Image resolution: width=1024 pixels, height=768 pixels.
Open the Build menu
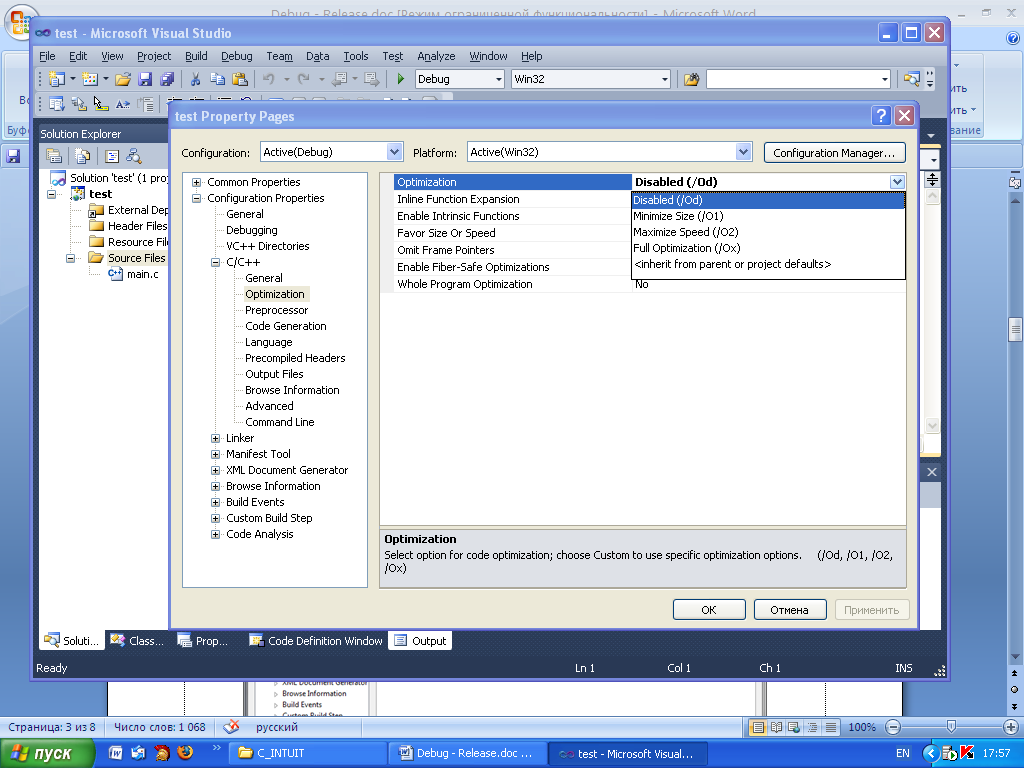pos(196,56)
